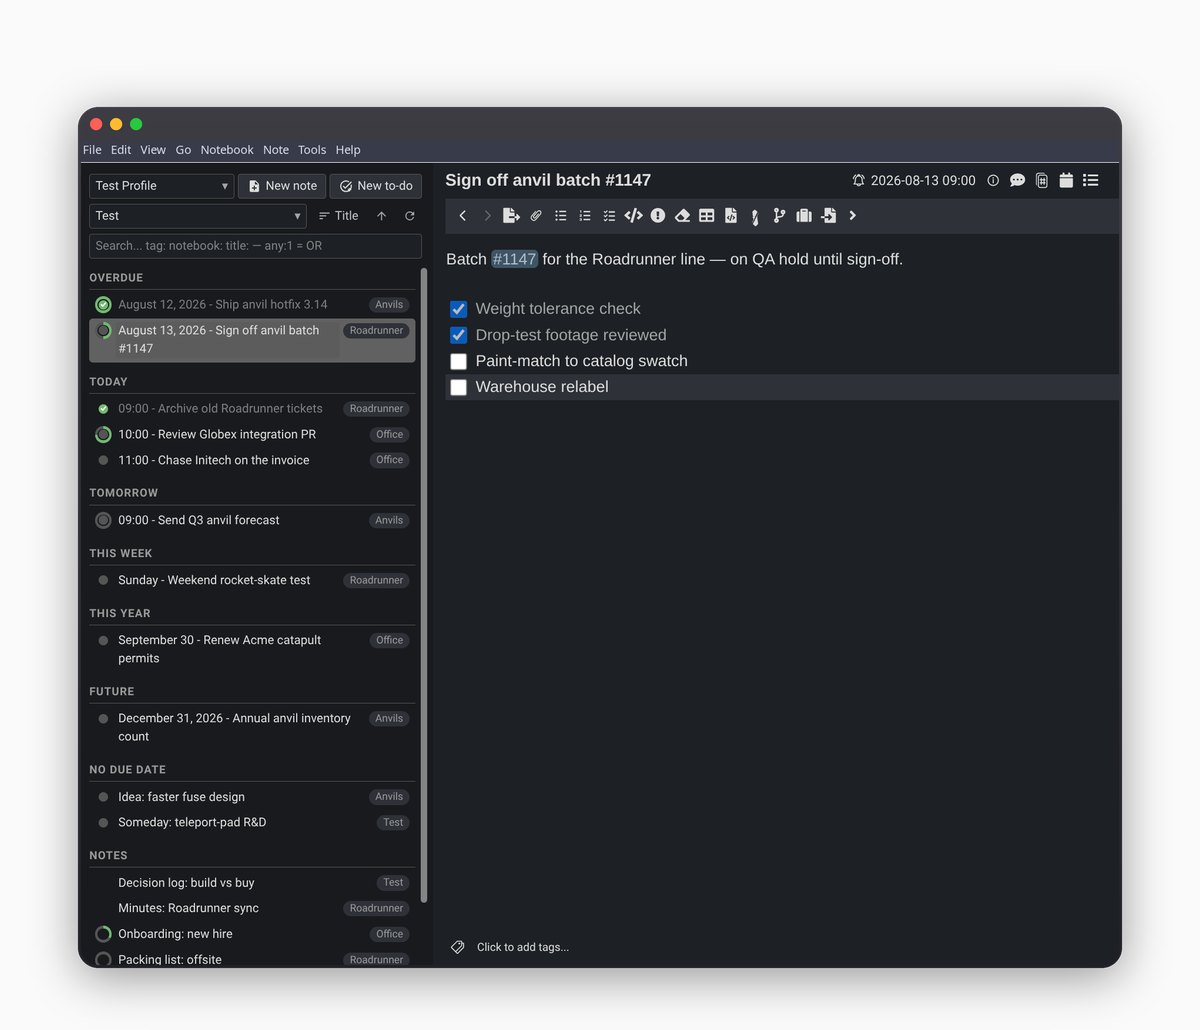Click to add tags at note bottom
The width and height of the screenshot is (1200, 1030).
(523, 947)
